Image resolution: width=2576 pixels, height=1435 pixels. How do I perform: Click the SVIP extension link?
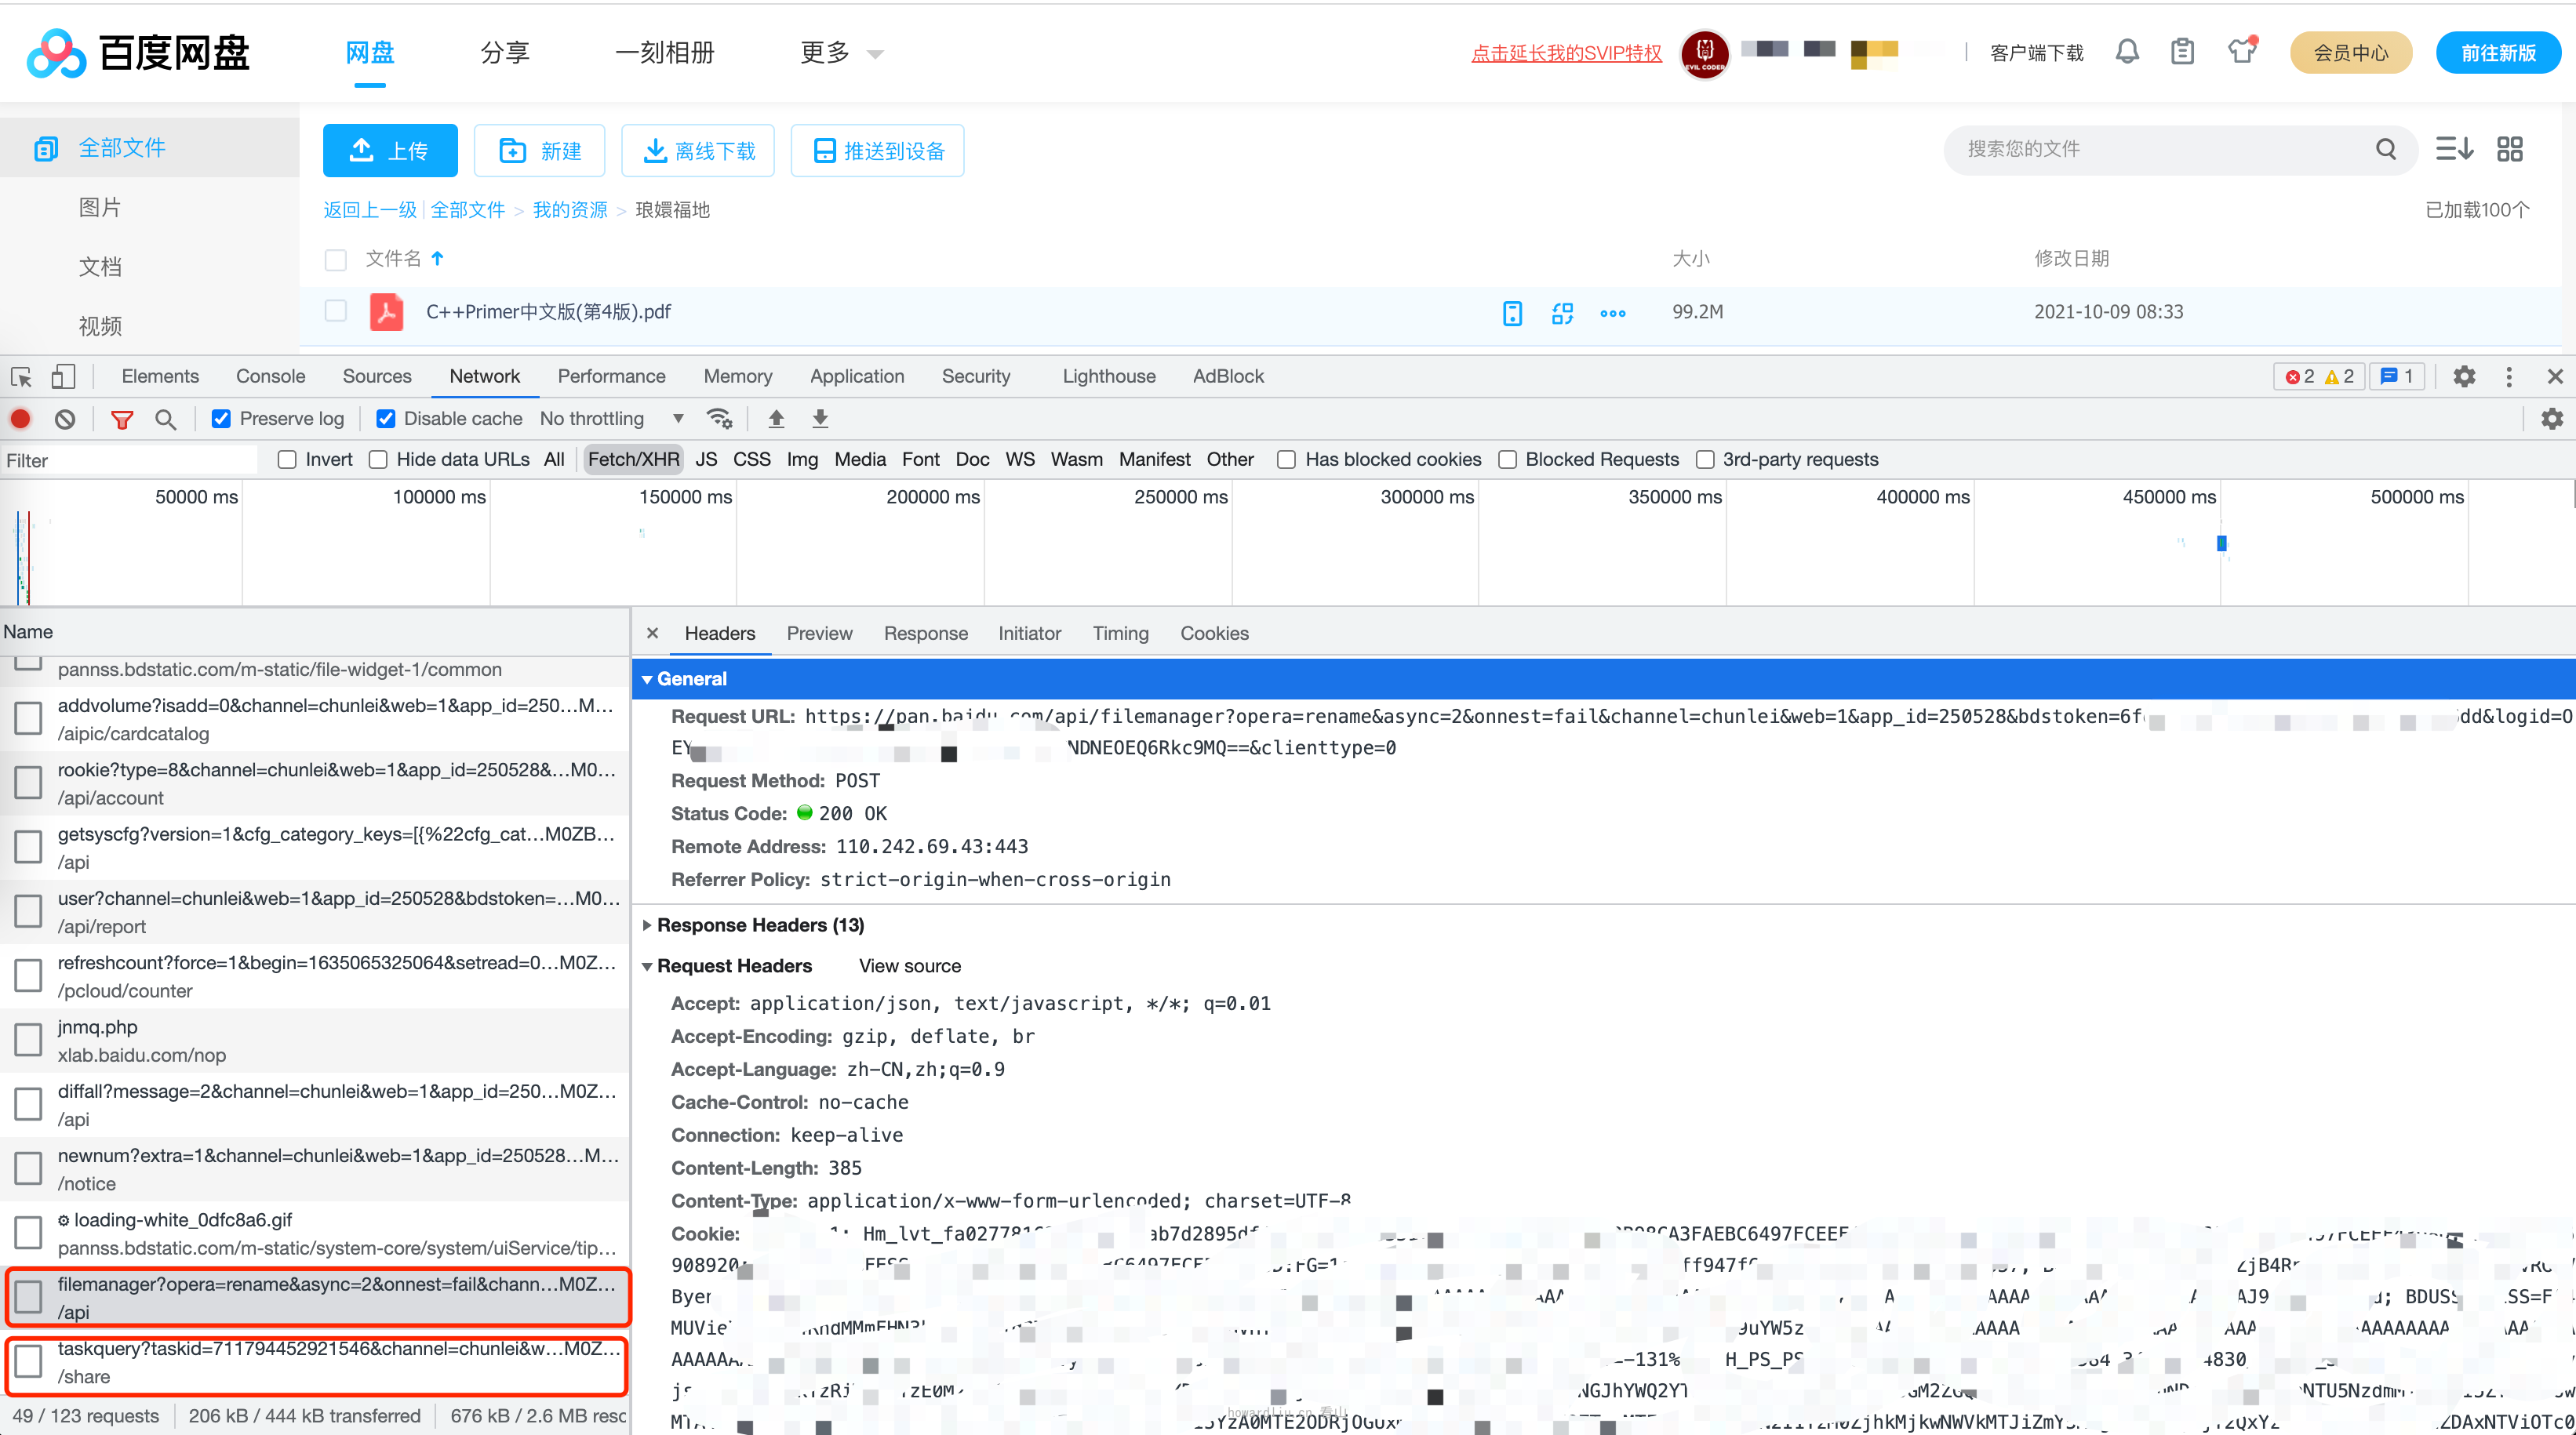pyautogui.click(x=1566, y=53)
